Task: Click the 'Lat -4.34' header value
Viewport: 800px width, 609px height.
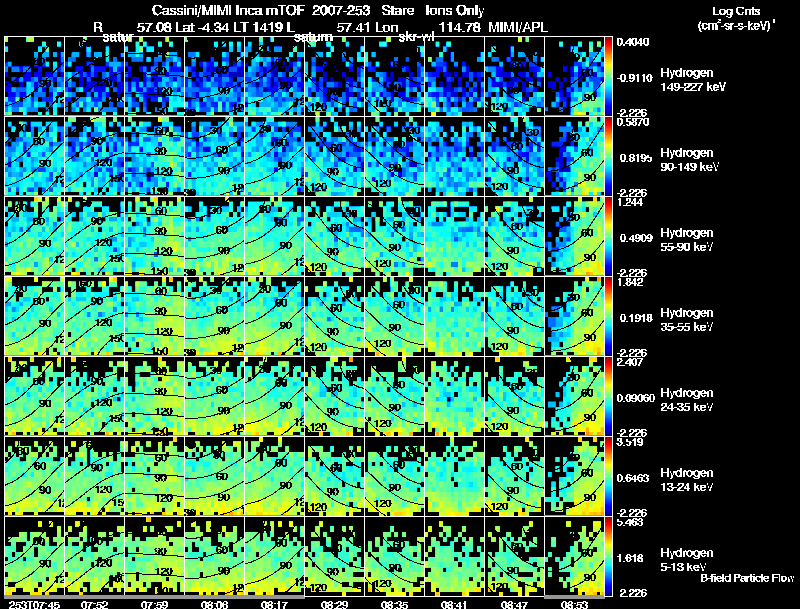Action: coord(202,27)
